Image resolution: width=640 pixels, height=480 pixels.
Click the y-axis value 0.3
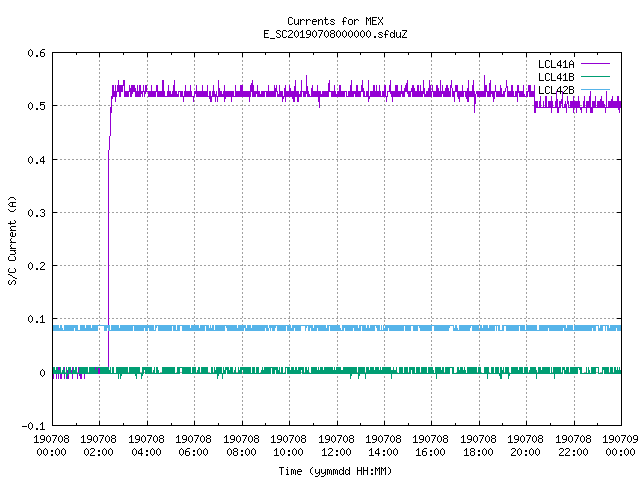[36, 213]
